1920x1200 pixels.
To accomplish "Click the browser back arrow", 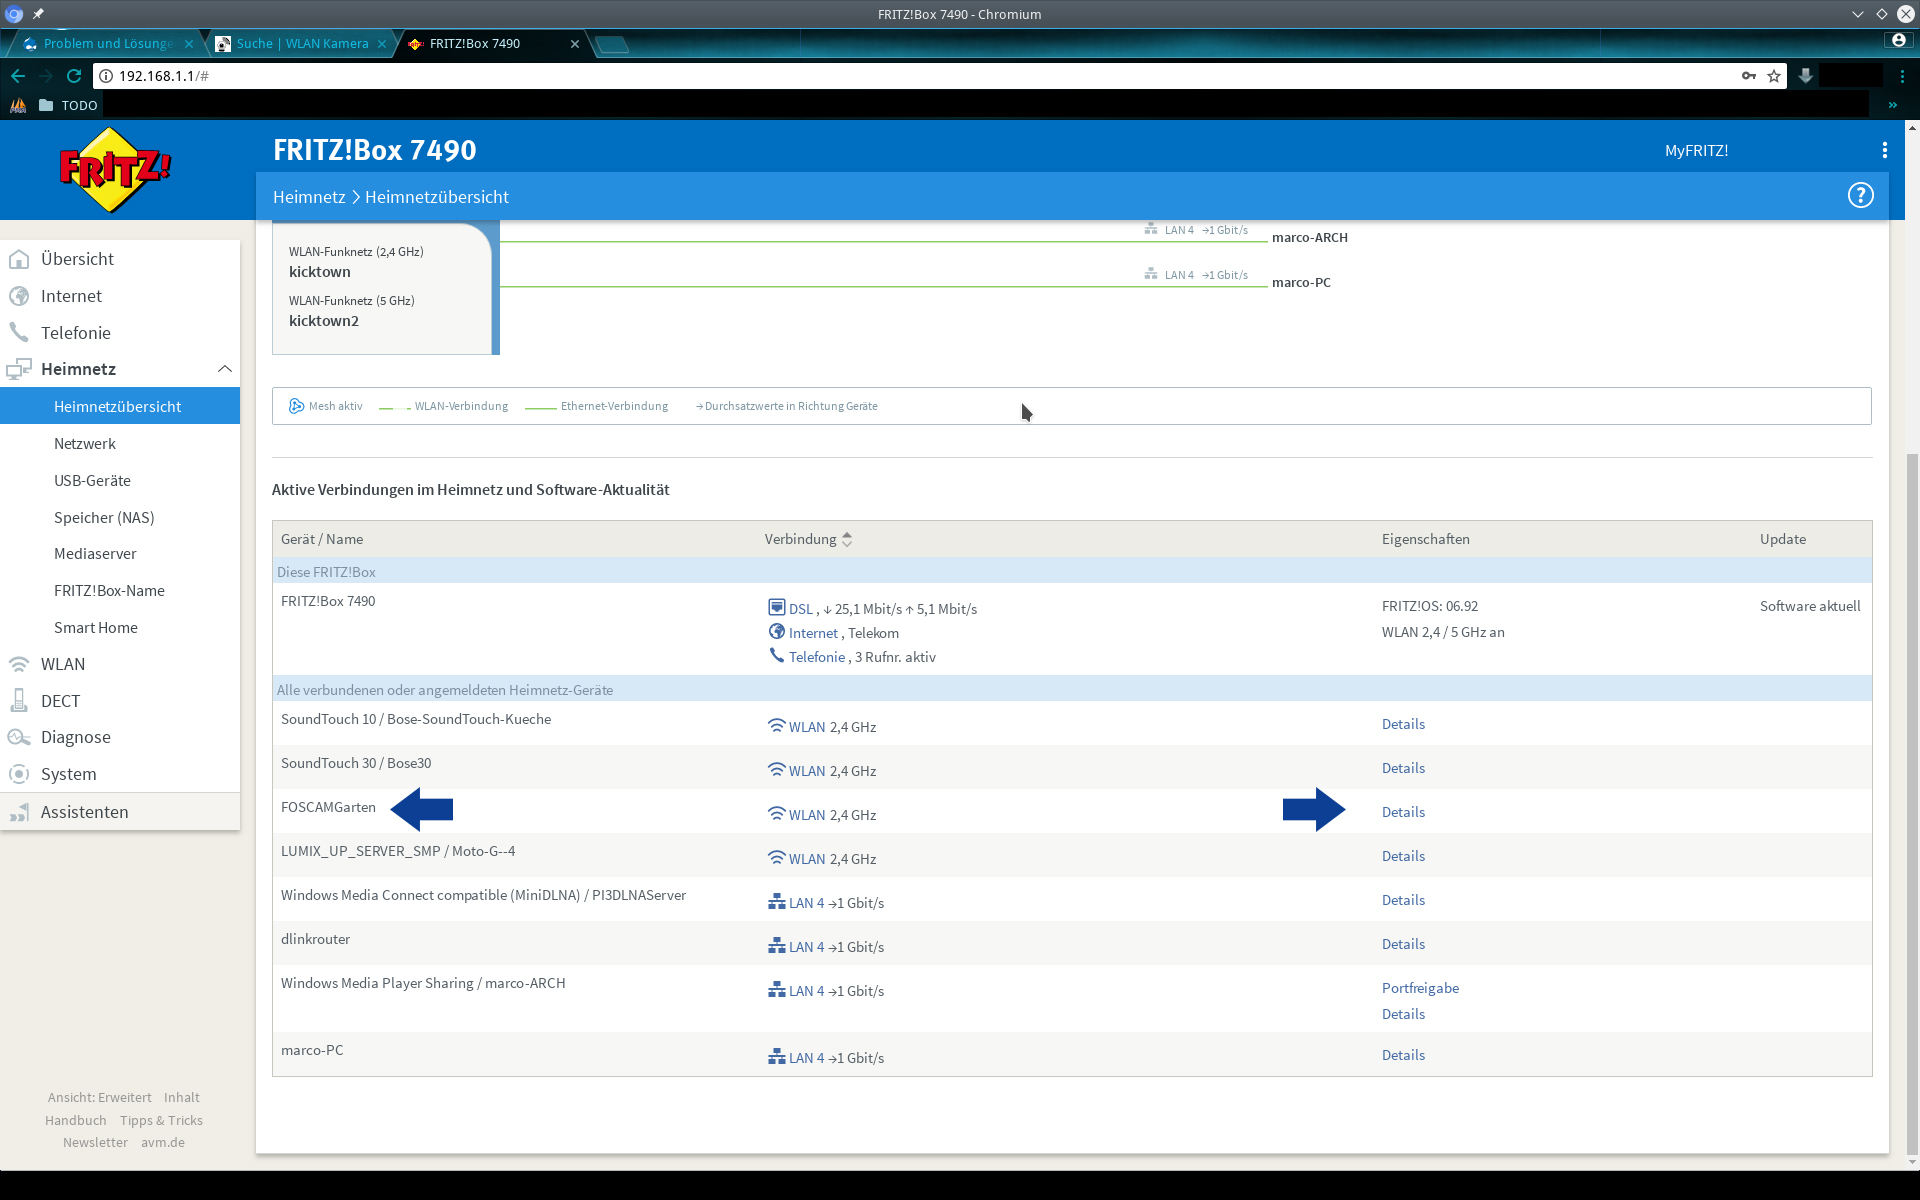I will [17, 76].
